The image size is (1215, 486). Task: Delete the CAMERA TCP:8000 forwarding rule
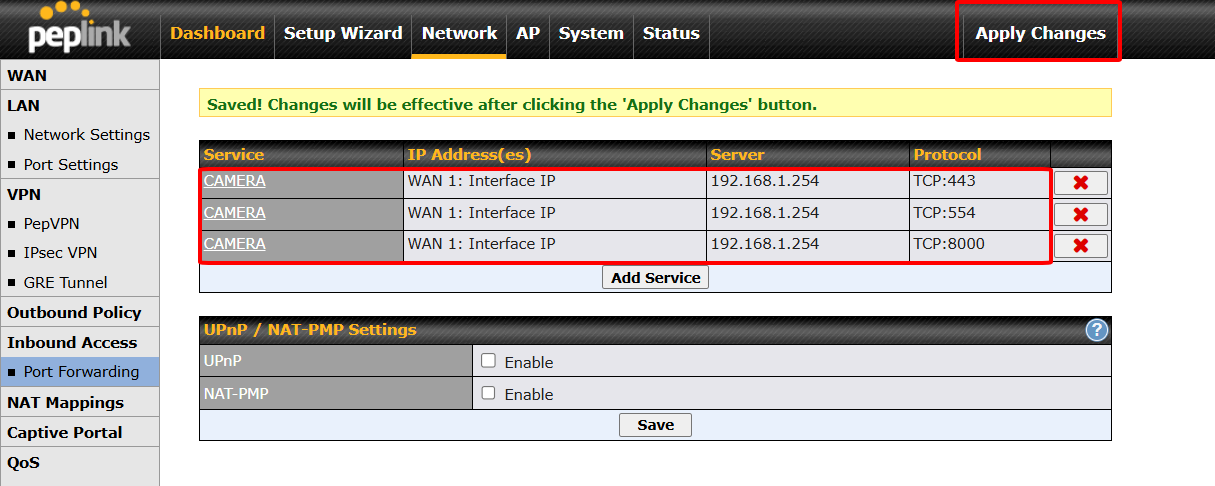pyautogui.click(x=1080, y=246)
